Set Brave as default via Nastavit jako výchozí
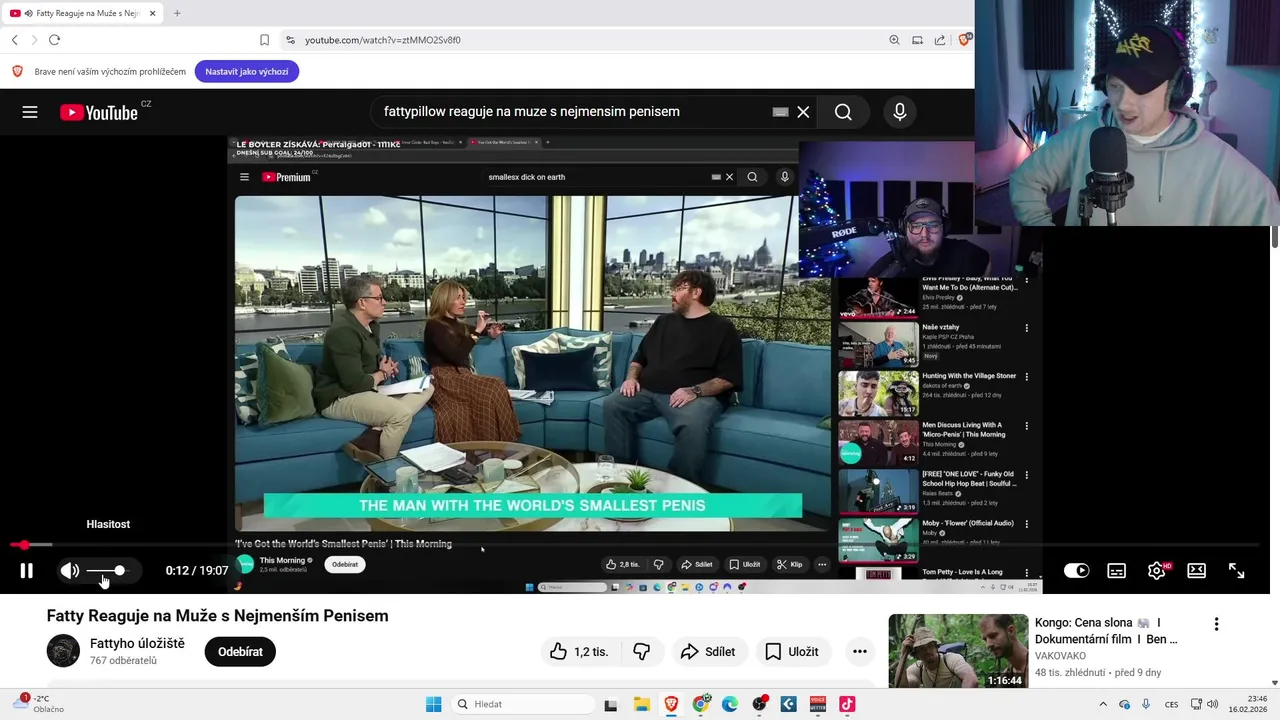 (247, 72)
